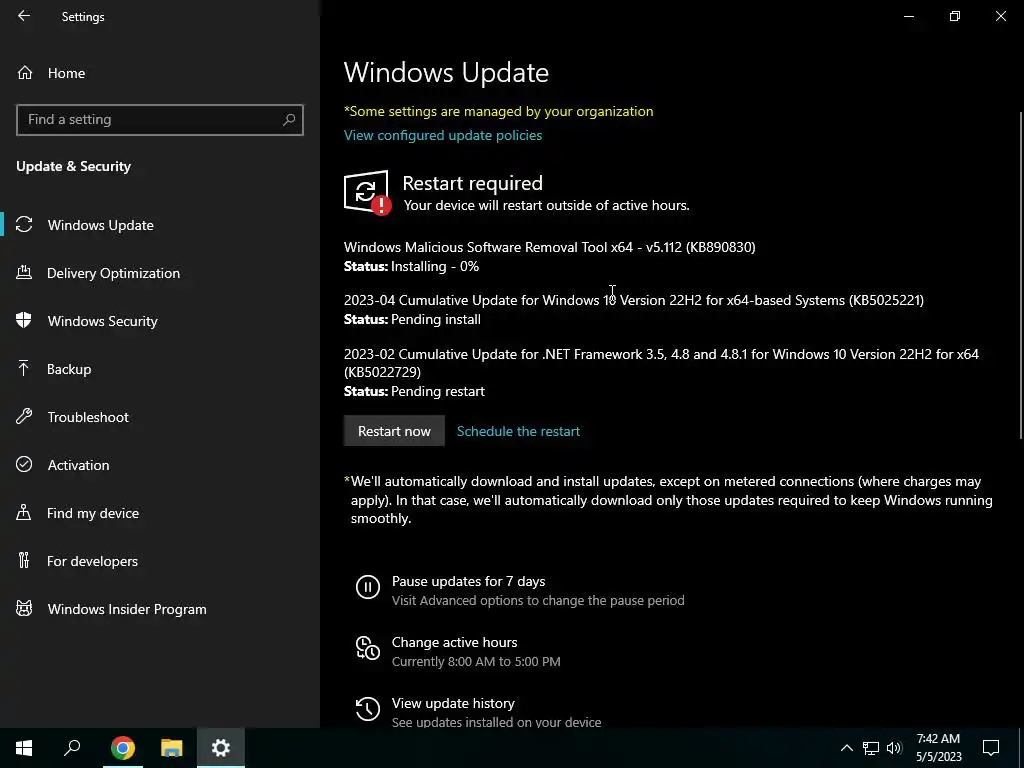This screenshot has width=1024, height=768.
Task: Launch Google Chrome from the taskbar
Action: point(122,748)
